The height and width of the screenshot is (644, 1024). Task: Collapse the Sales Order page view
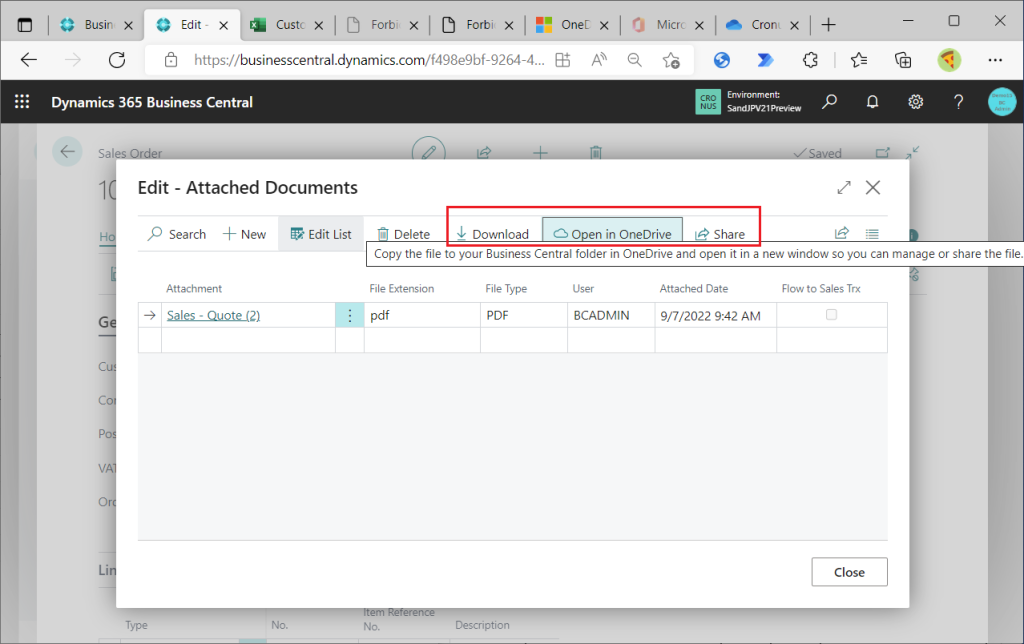912,152
